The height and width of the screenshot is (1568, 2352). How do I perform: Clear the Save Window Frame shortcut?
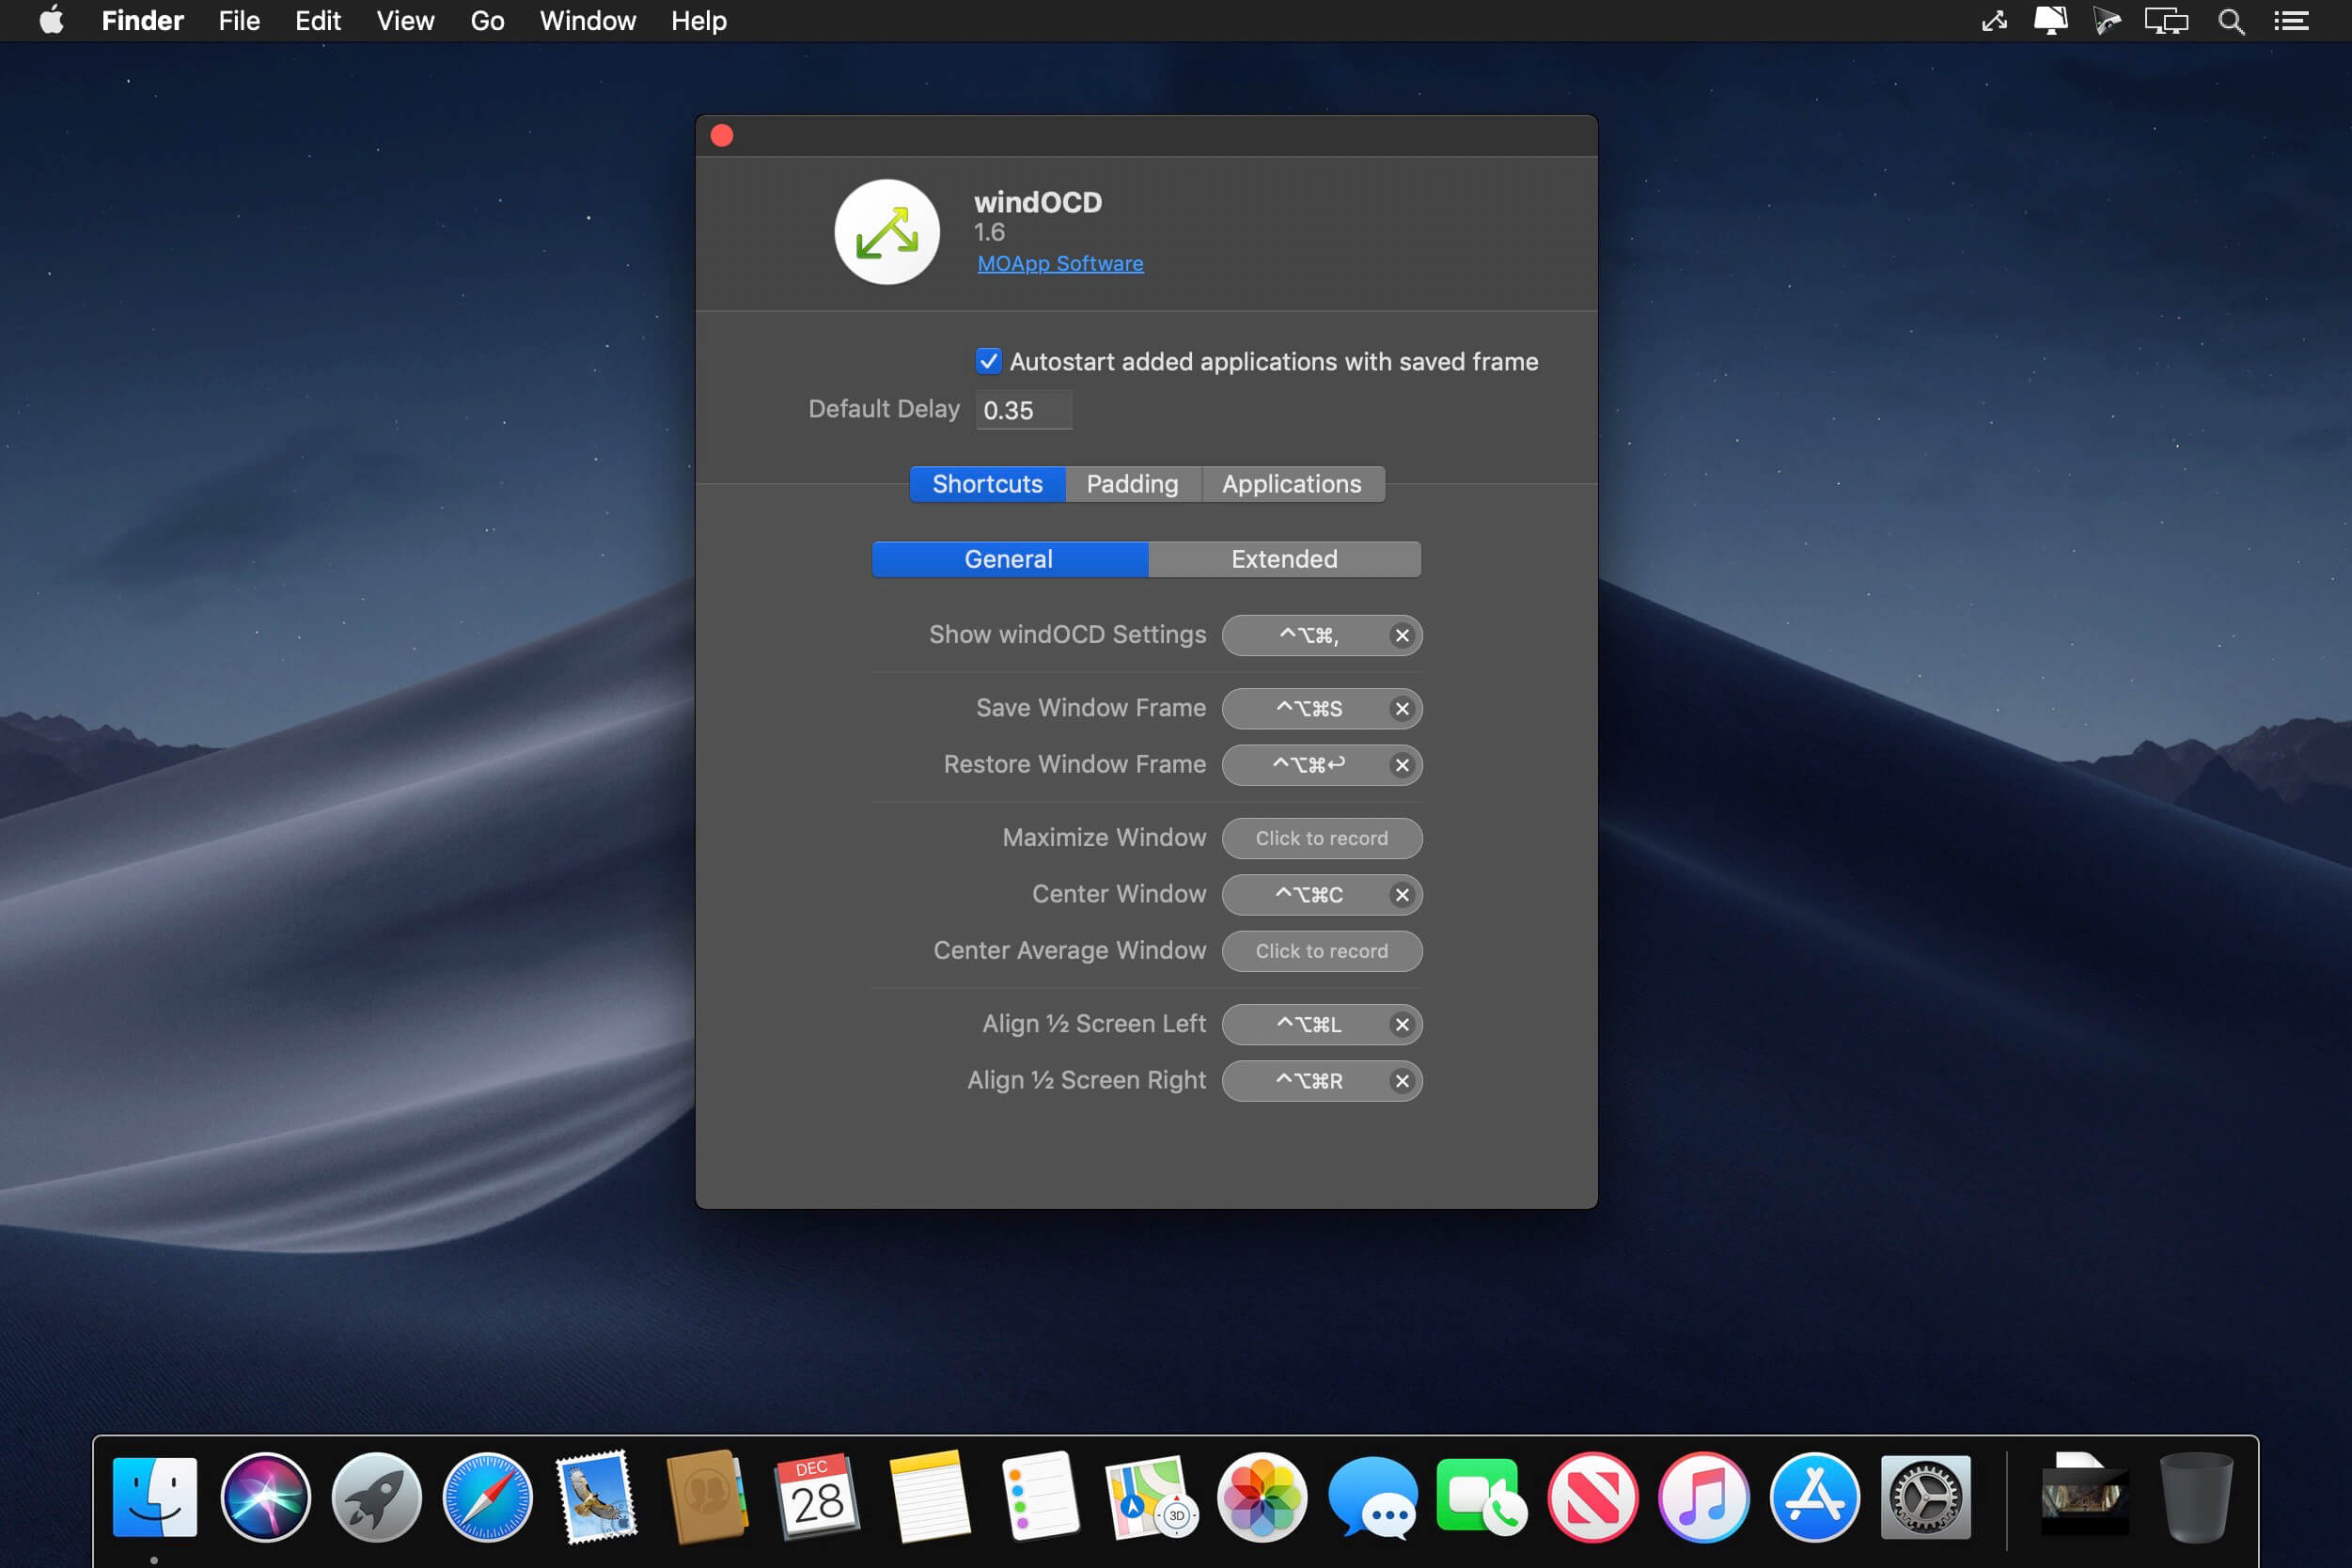coord(1402,708)
